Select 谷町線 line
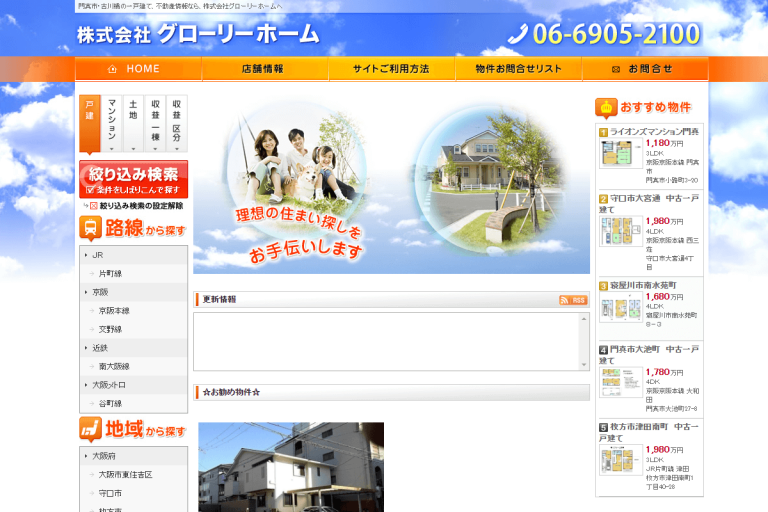 (x=110, y=404)
